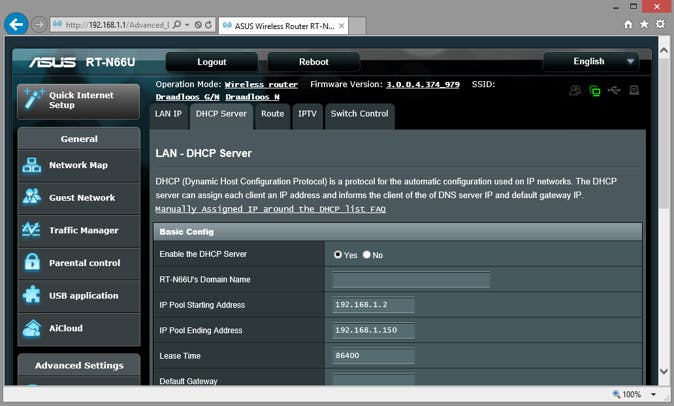
Task: Switch to the DHCP Server tab
Action: tap(221, 114)
